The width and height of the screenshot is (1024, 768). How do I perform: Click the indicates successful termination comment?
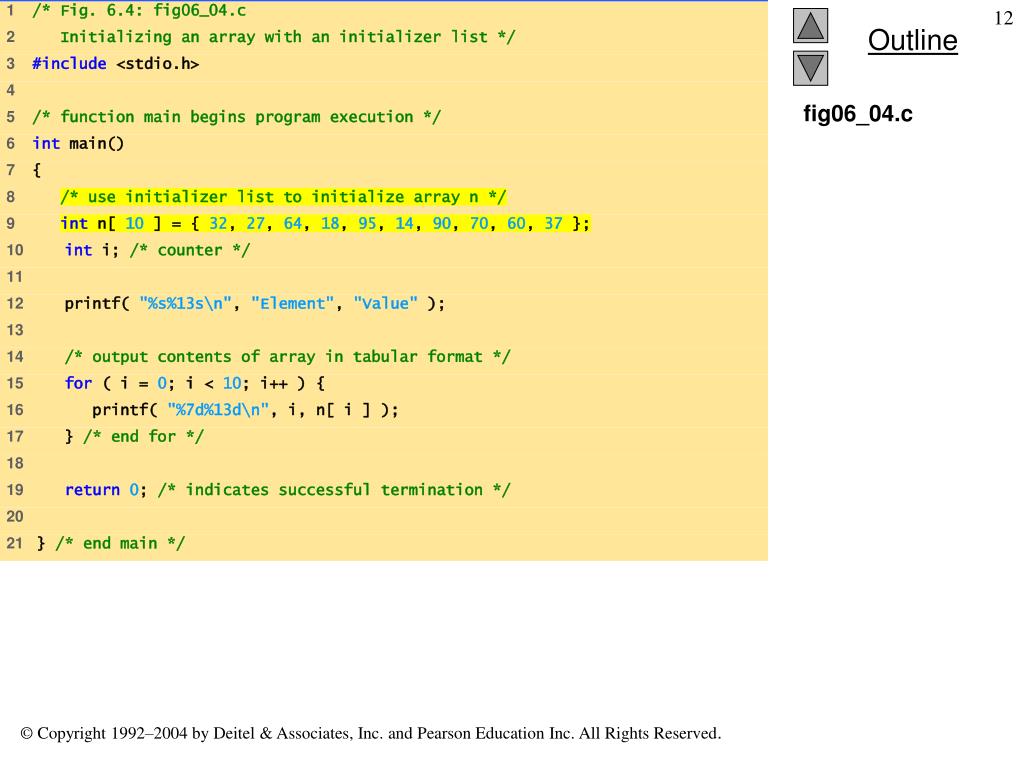click(x=334, y=490)
